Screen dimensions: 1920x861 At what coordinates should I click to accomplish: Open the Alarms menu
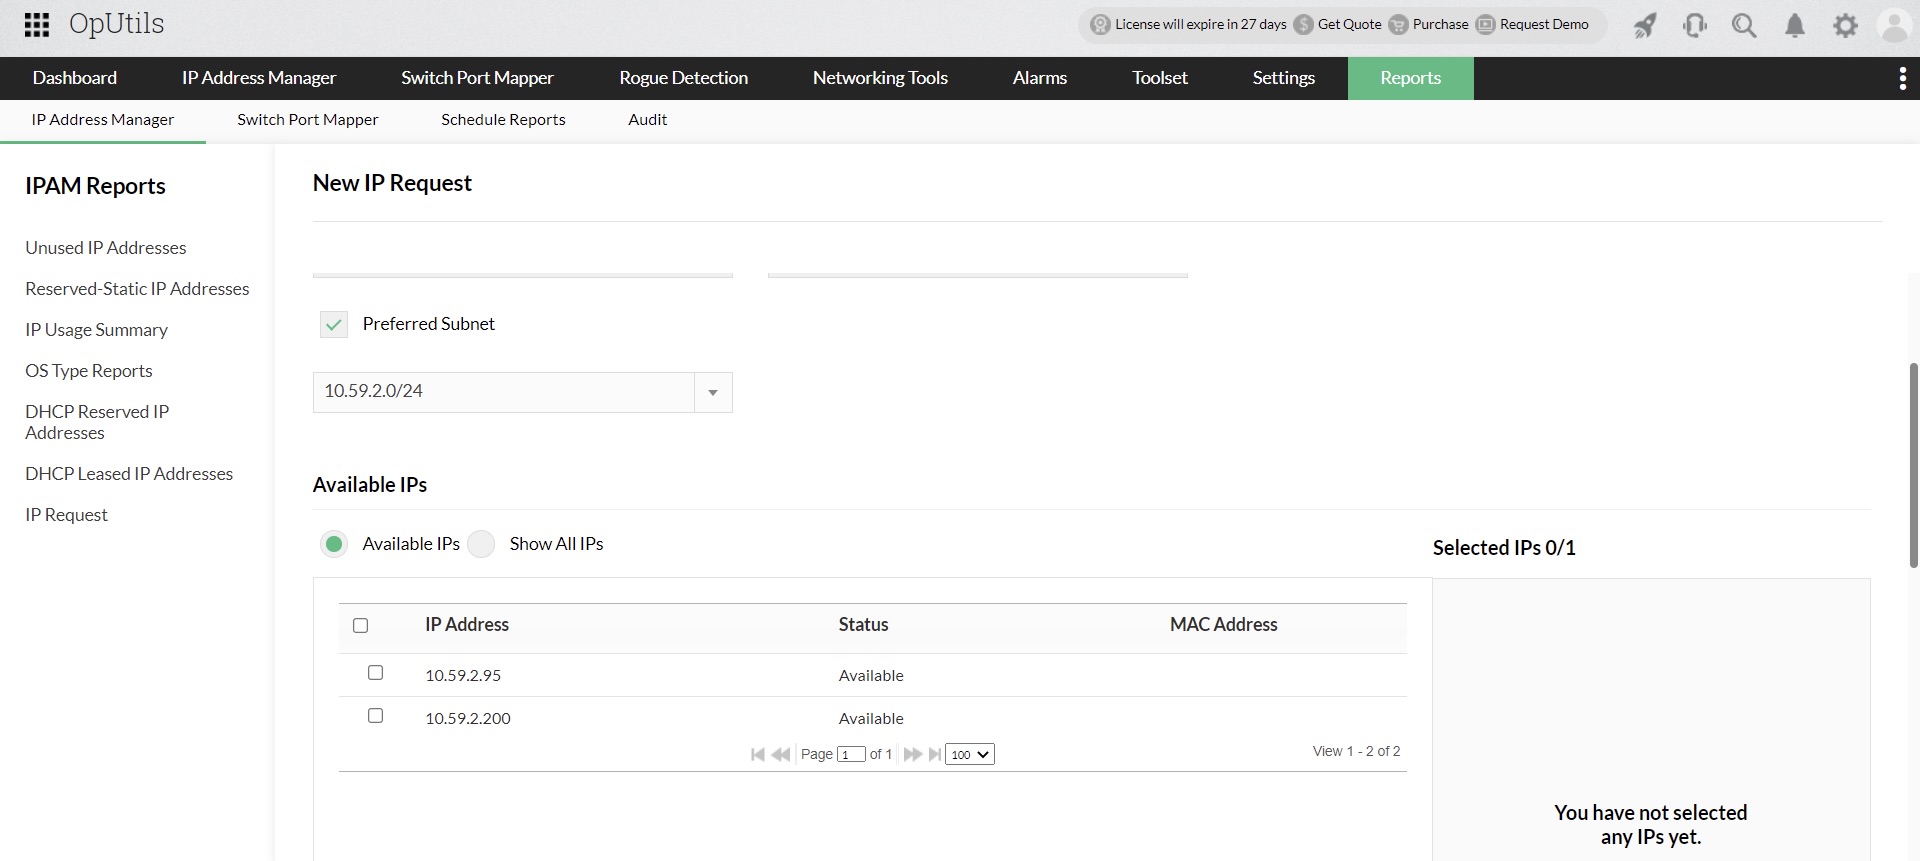(x=1040, y=78)
